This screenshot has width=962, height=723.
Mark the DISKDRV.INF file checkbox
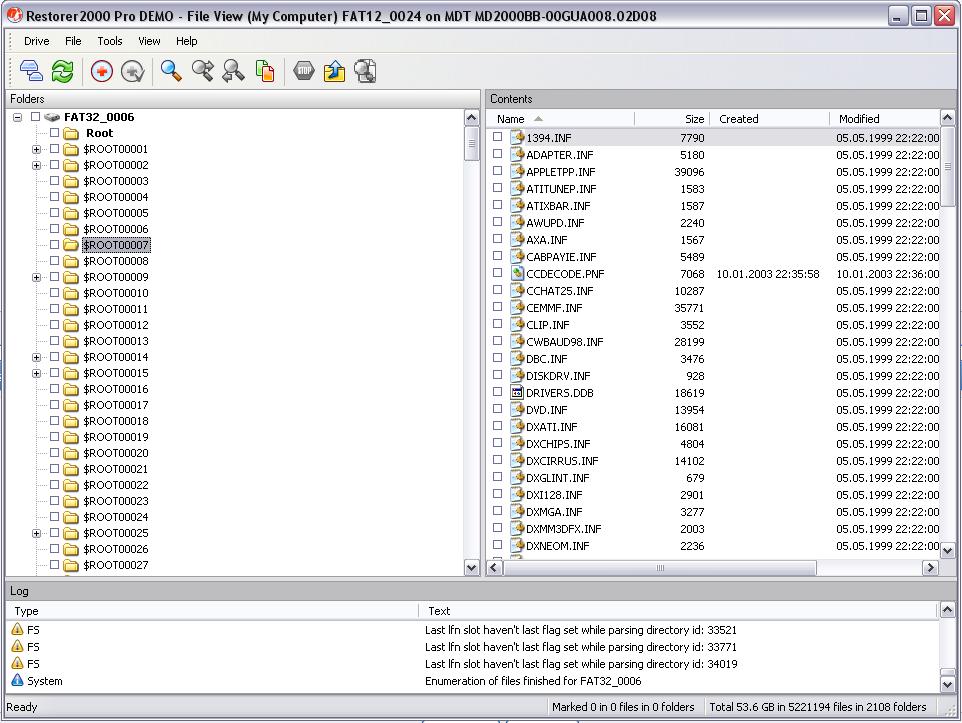coord(498,375)
